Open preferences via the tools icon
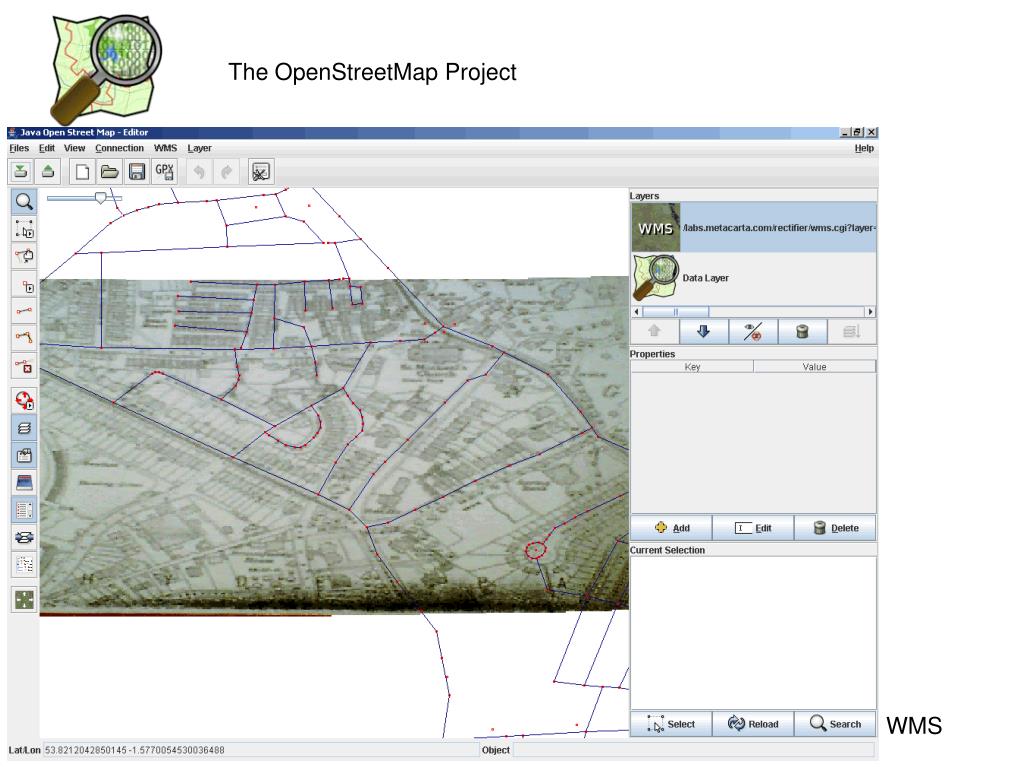Screen dimensions: 1023x767 pyautogui.click(x=261, y=172)
